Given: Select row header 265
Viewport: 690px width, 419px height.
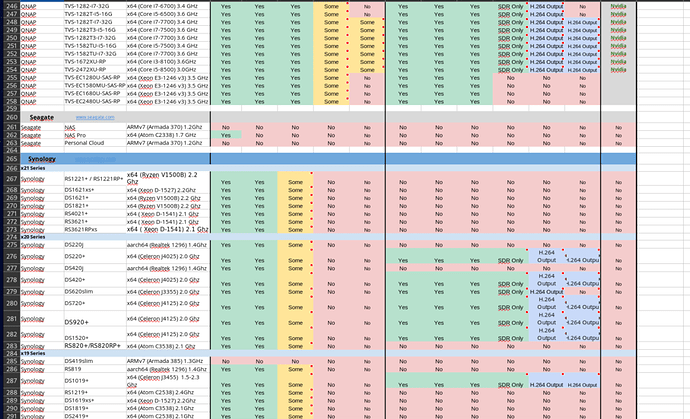Looking at the screenshot, I should (11, 159).
